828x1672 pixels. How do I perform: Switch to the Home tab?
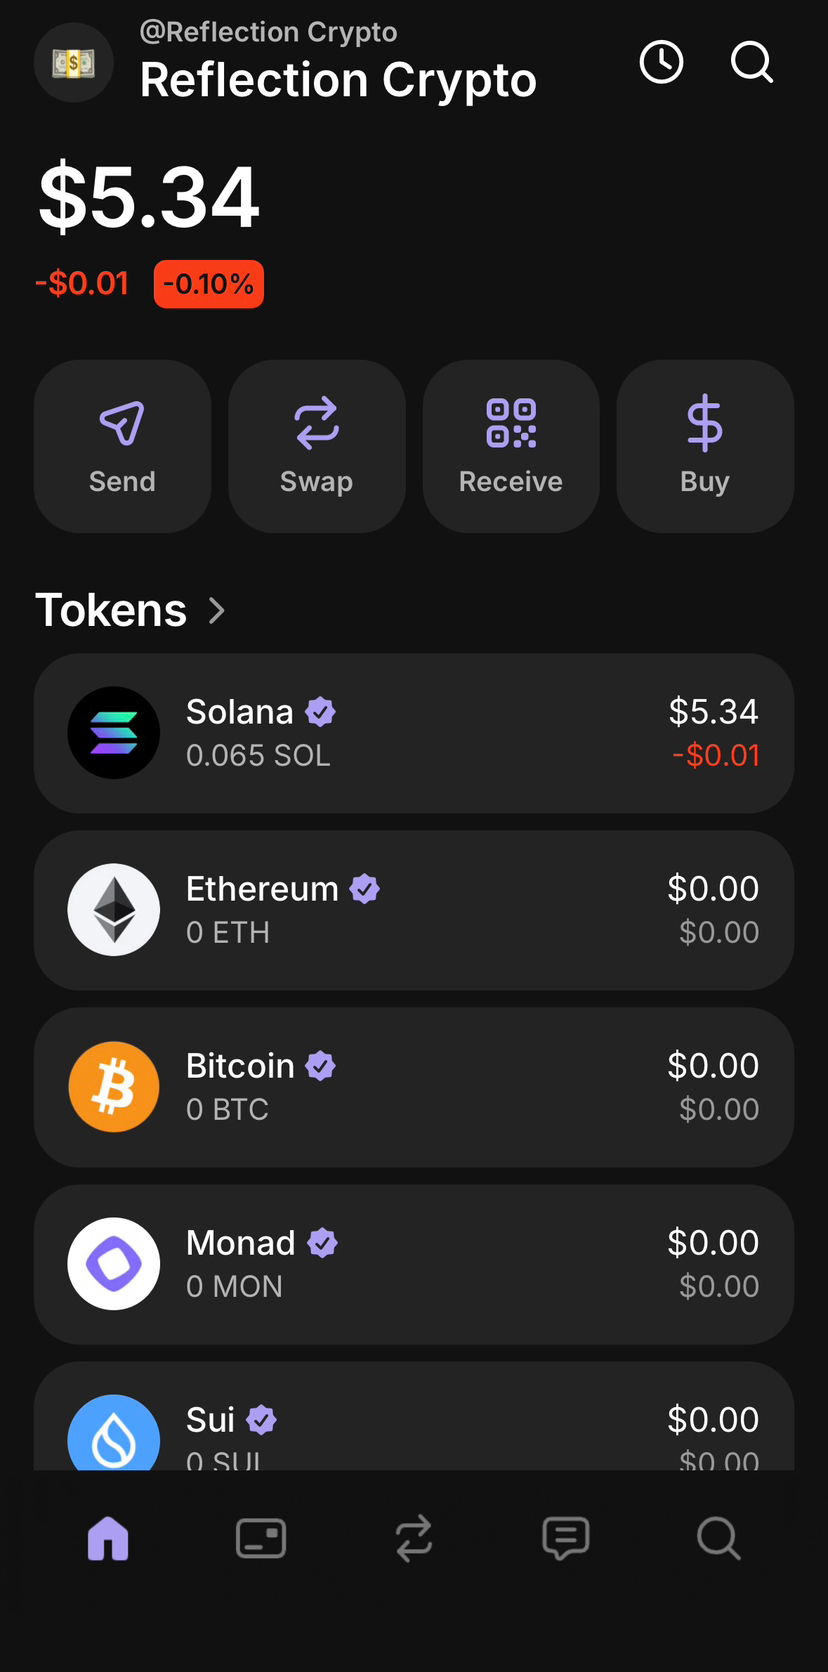pos(108,1538)
